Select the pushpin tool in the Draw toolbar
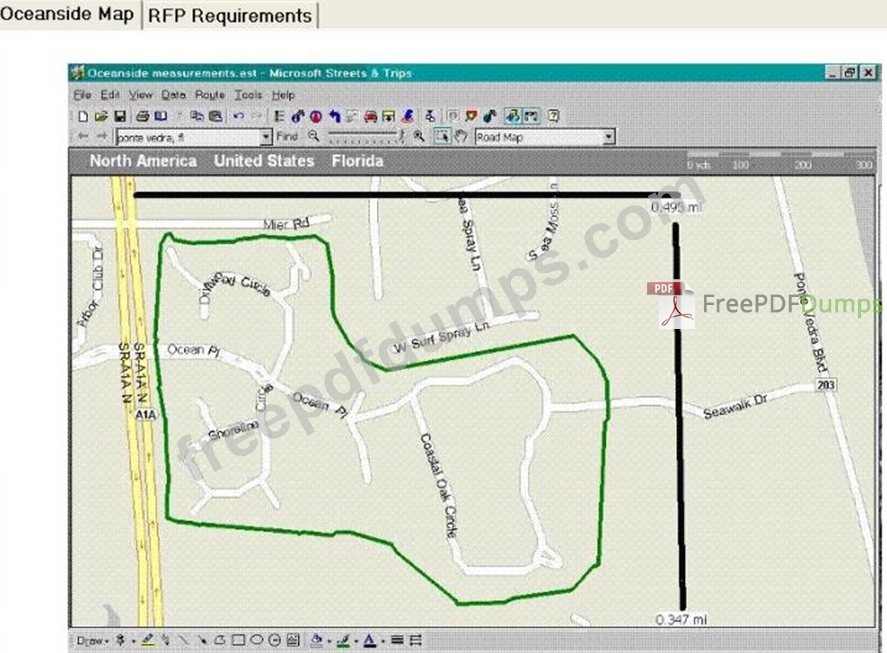This screenshot has height=653, width=887. (120, 640)
